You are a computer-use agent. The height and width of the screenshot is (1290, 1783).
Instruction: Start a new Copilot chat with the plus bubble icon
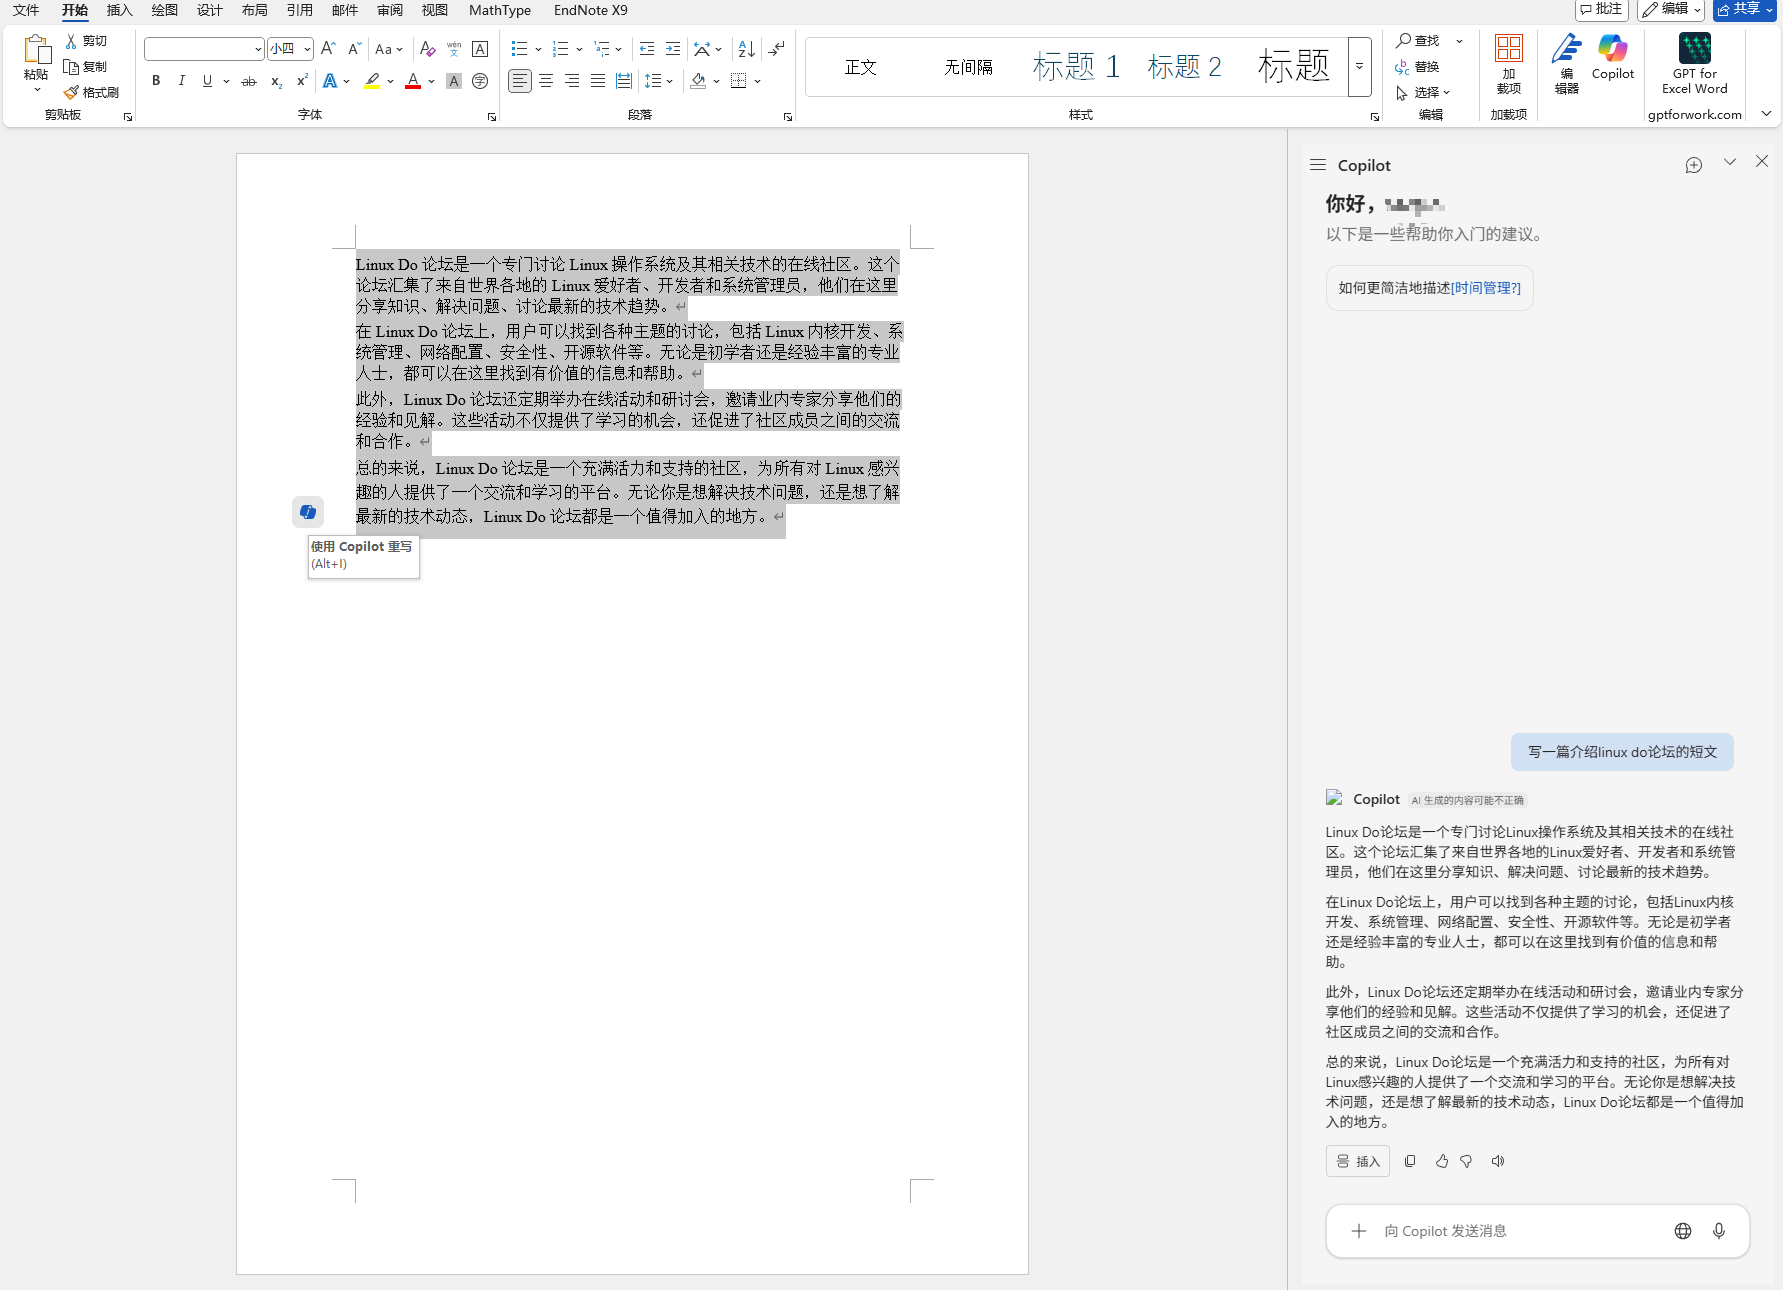[1693, 165]
